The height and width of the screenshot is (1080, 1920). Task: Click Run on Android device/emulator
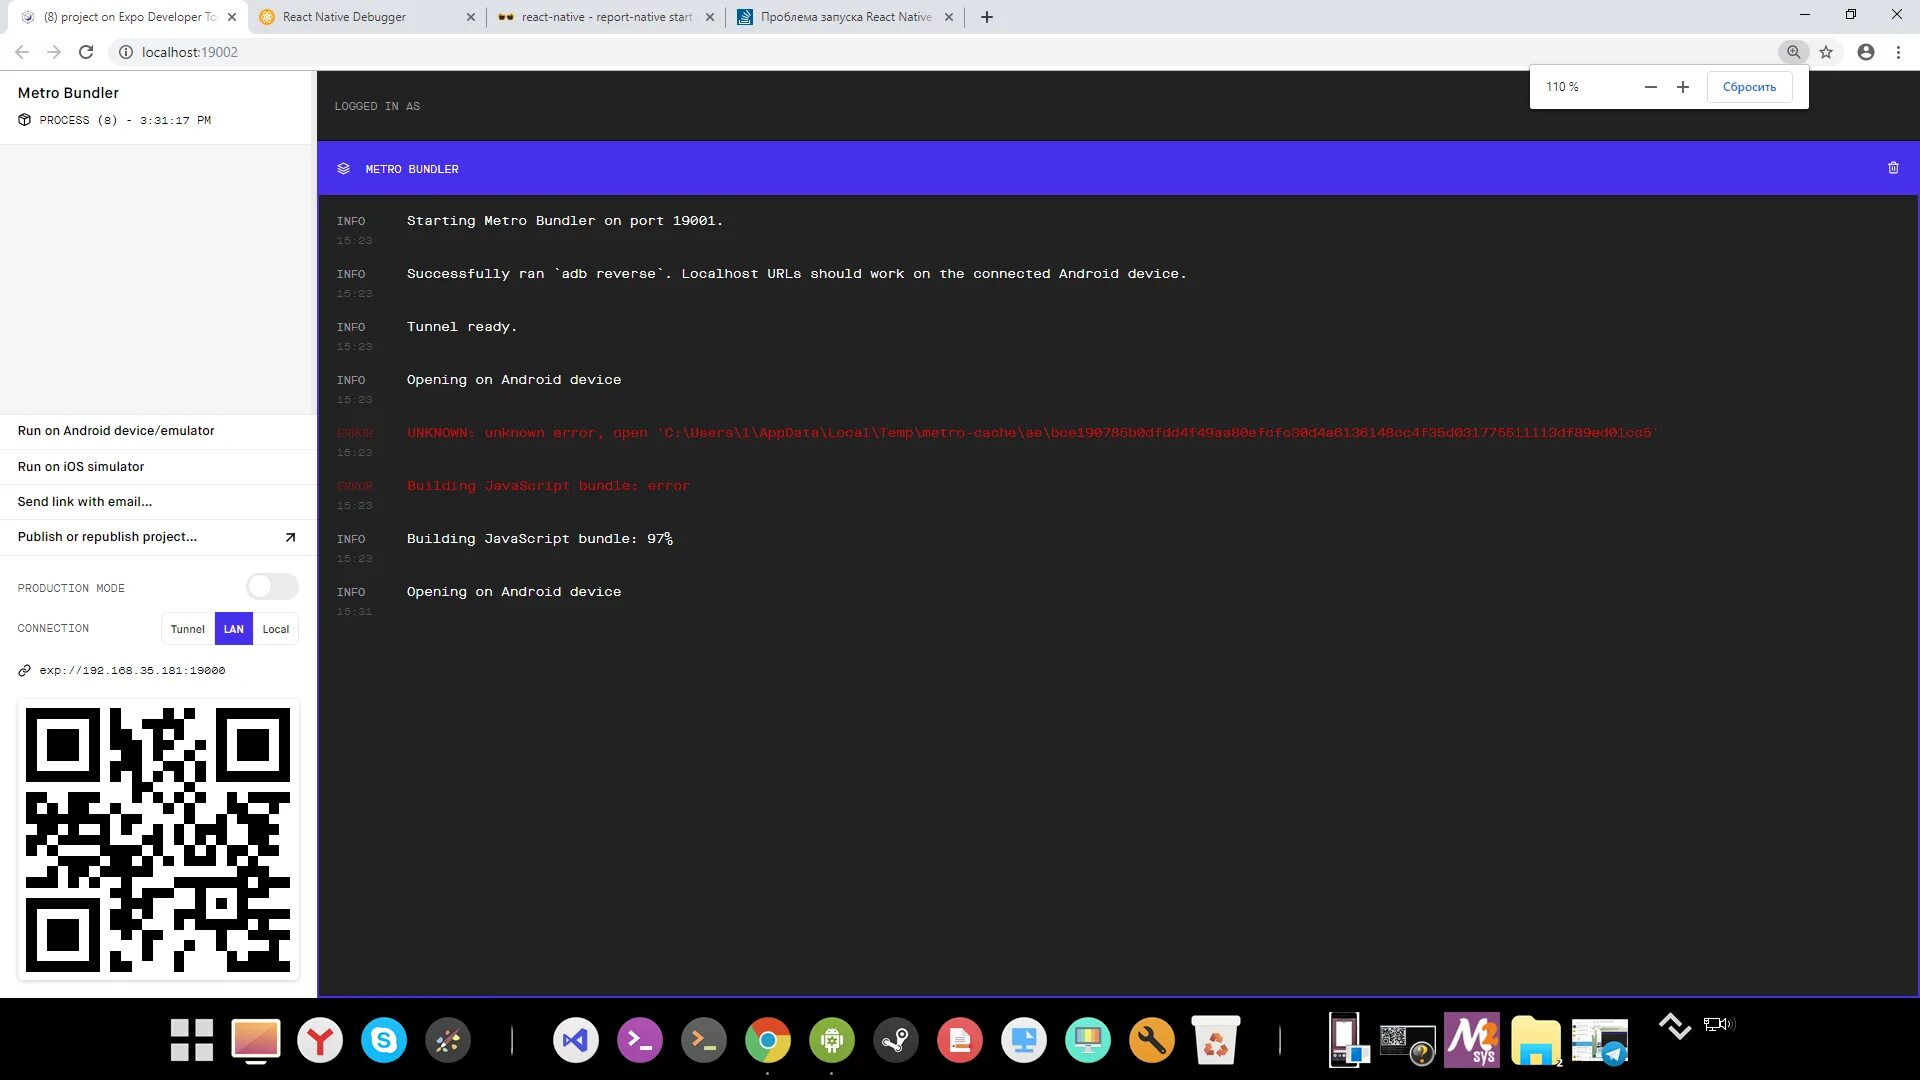point(116,431)
